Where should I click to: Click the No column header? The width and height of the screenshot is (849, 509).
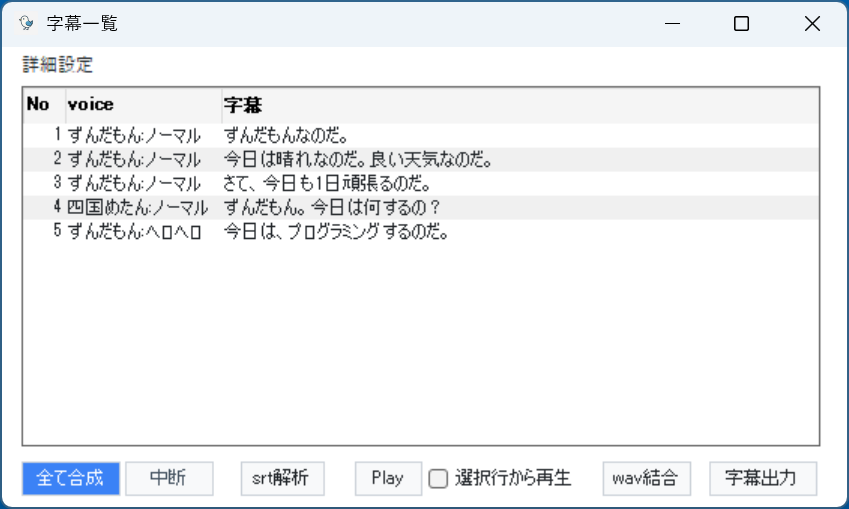pyautogui.click(x=44, y=105)
